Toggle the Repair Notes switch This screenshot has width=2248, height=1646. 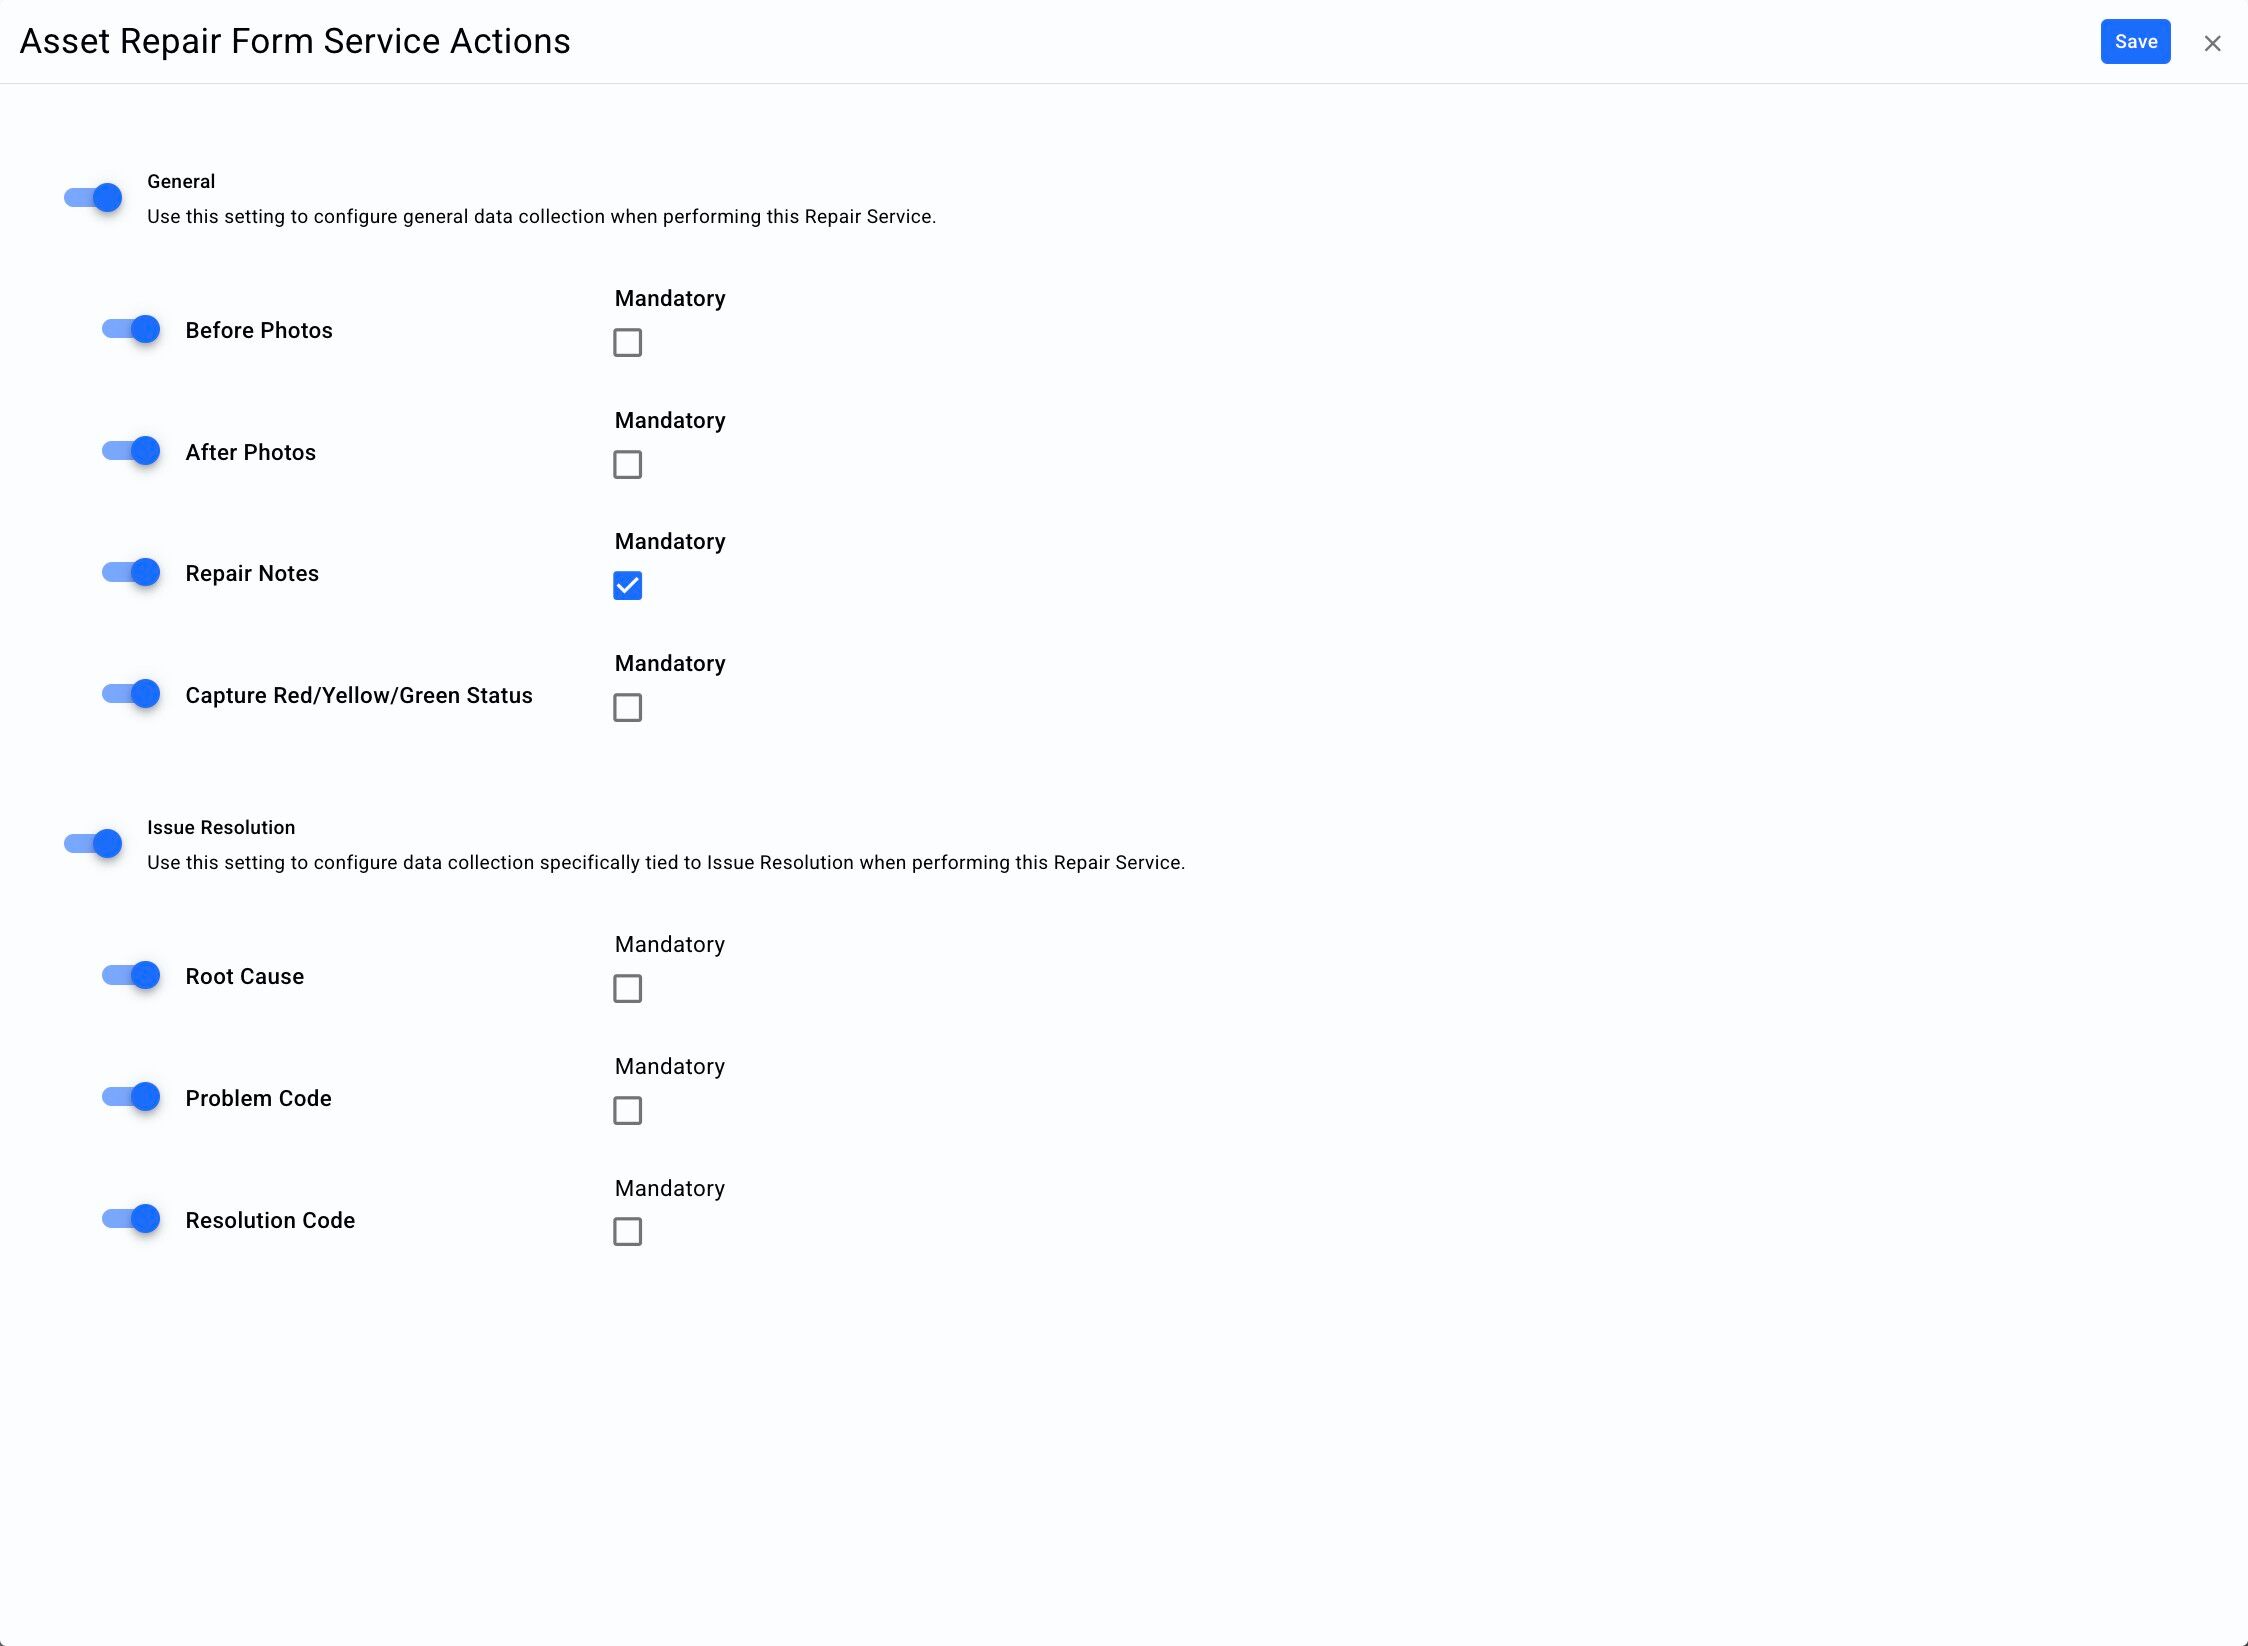132,572
